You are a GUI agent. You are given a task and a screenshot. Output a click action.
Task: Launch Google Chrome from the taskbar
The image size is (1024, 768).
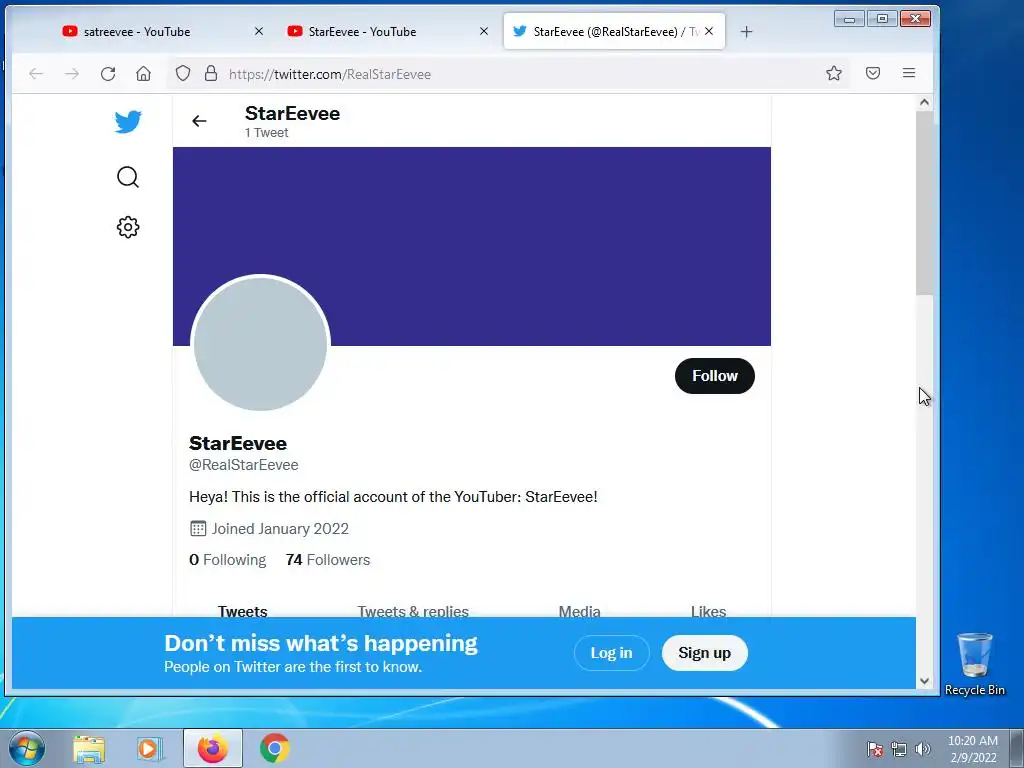point(274,748)
